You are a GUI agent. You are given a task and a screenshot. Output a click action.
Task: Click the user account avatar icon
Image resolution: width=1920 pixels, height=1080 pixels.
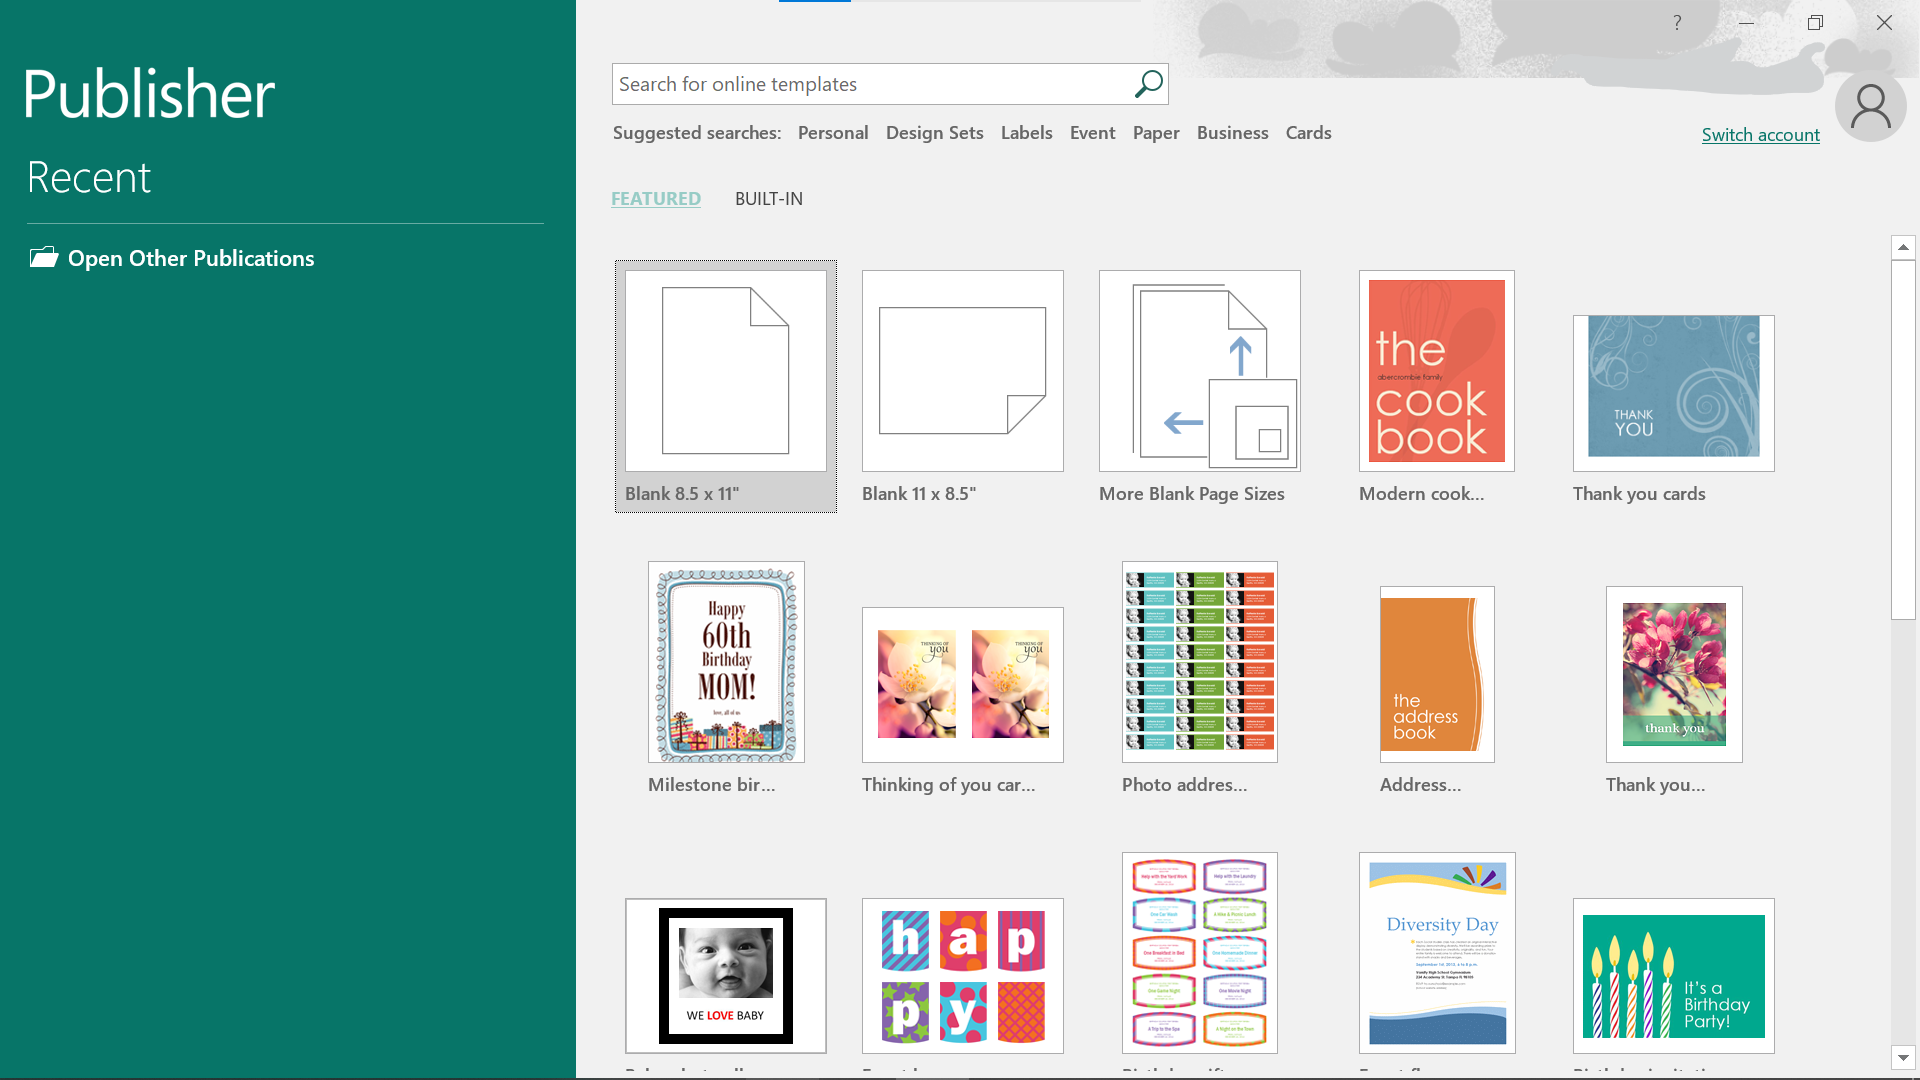(1870, 106)
